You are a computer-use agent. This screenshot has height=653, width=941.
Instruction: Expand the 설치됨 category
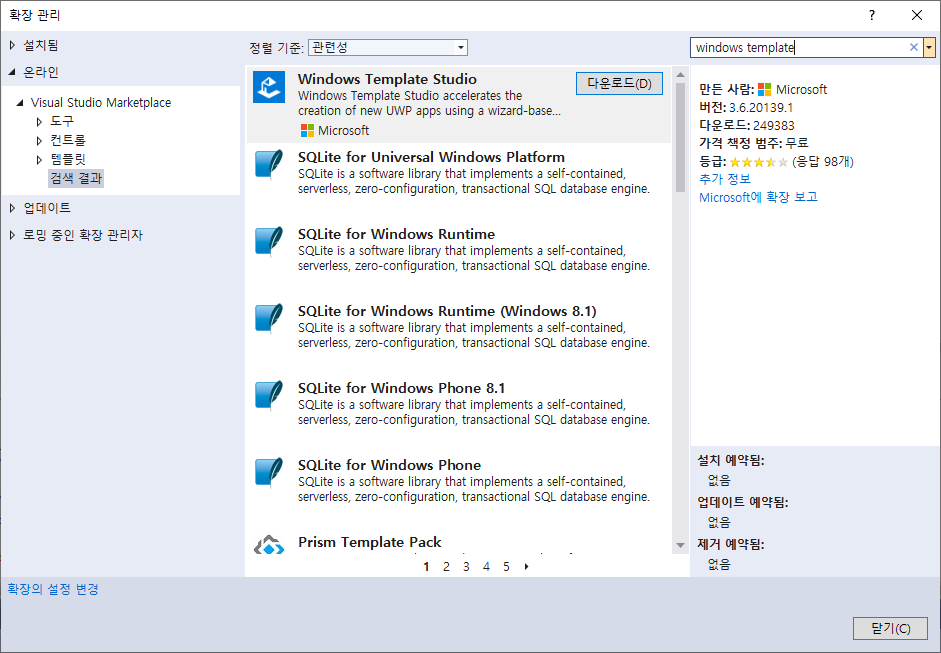[x=12, y=46]
